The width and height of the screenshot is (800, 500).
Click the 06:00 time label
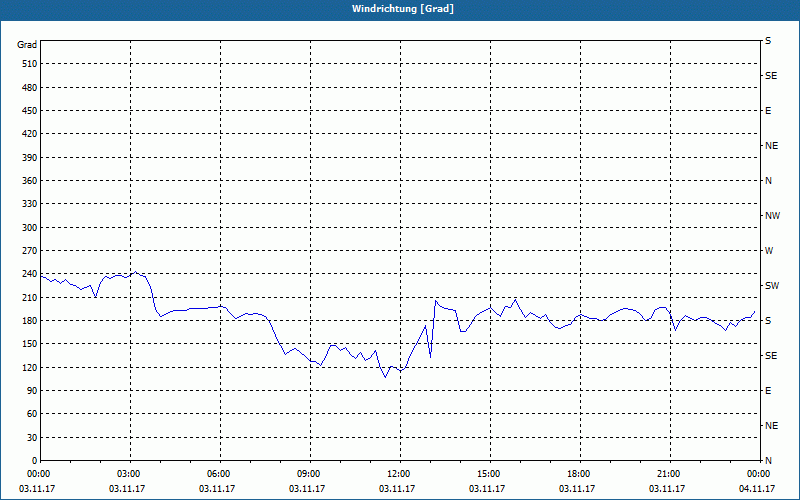coord(220,474)
